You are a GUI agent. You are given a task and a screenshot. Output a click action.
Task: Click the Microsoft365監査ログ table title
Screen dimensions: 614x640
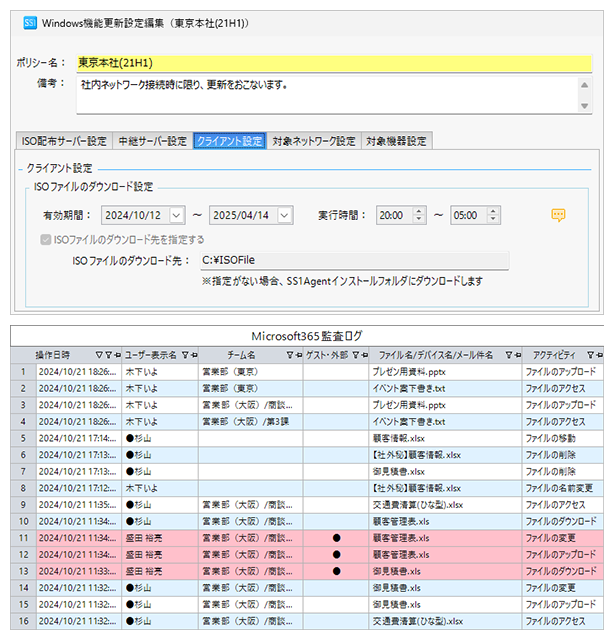click(x=307, y=336)
